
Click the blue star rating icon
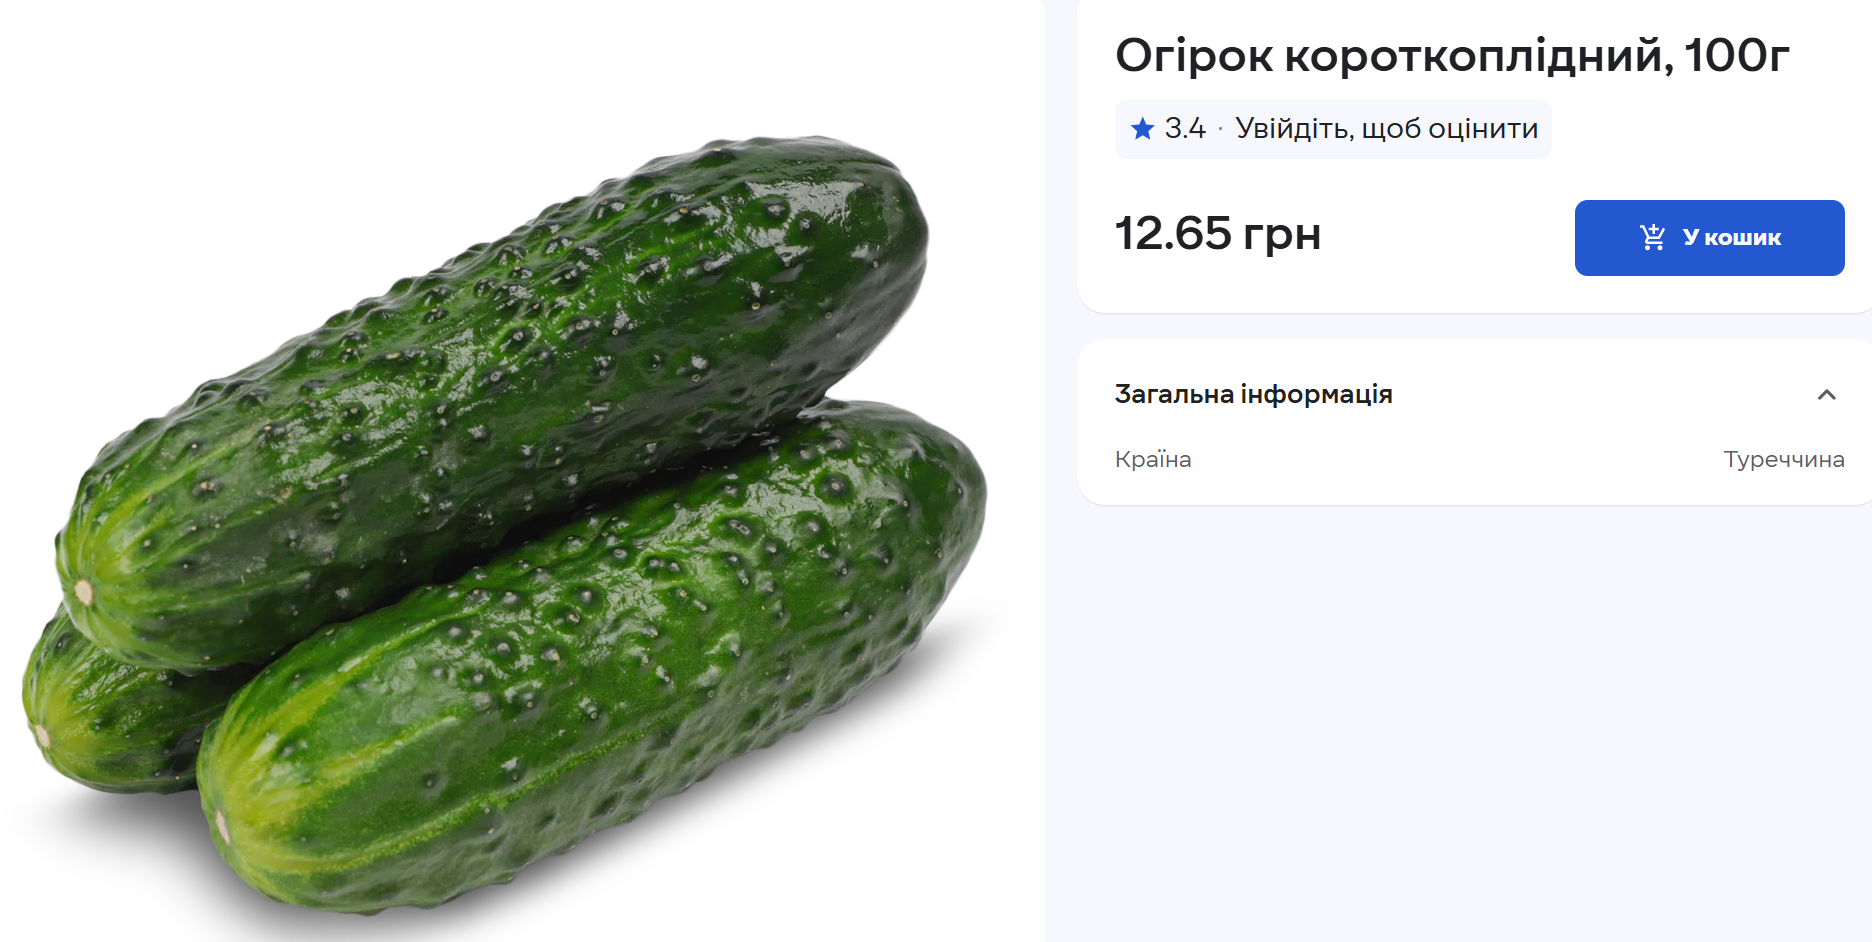pos(1142,128)
